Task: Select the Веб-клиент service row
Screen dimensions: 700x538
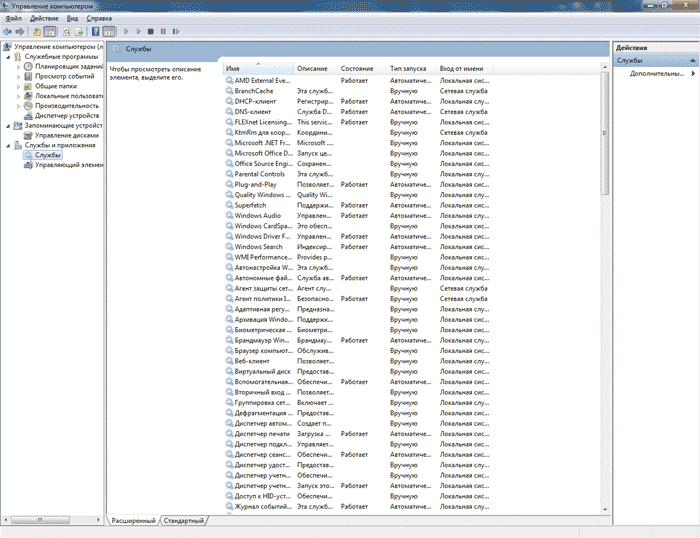Action: coord(357,361)
